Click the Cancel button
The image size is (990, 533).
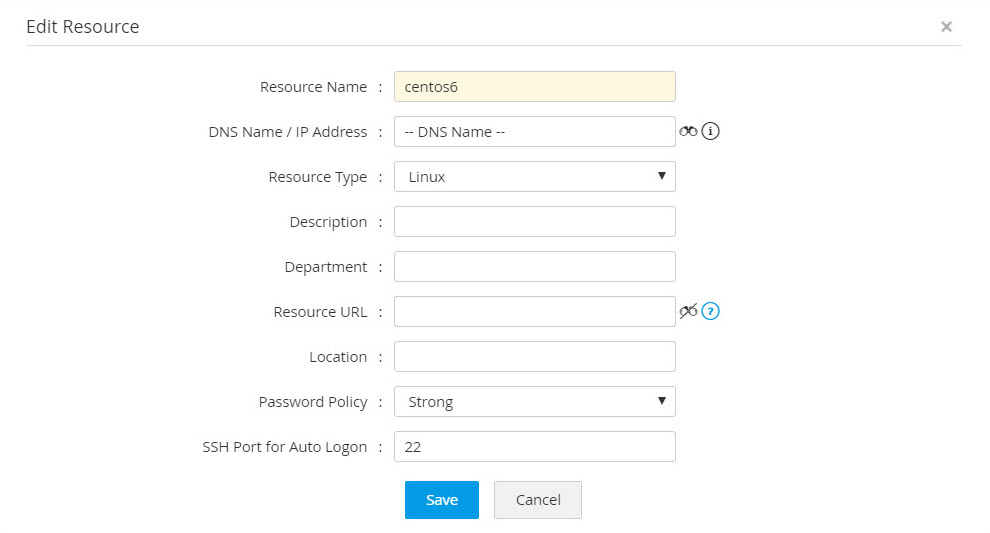[538, 500]
